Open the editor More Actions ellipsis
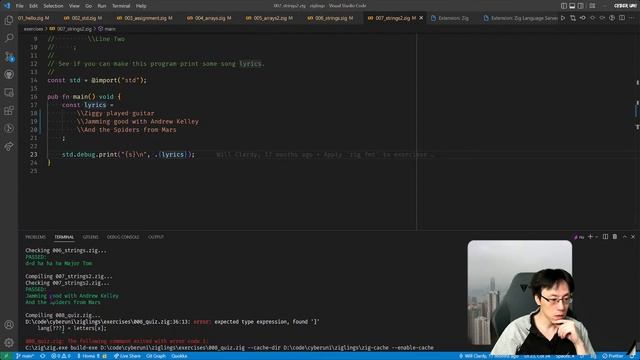Viewport: 640px width, 360px height. pyautogui.click(x=632, y=18)
